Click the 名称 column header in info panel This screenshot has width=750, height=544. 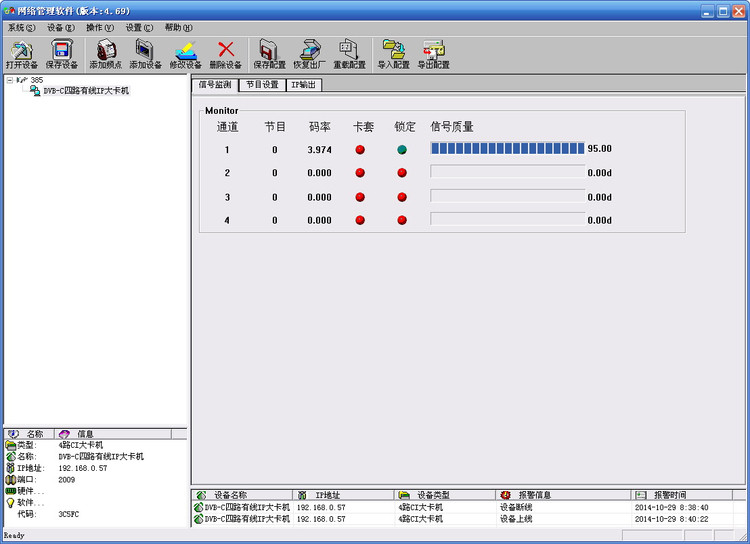pyautogui.click(x=29, y=434)
